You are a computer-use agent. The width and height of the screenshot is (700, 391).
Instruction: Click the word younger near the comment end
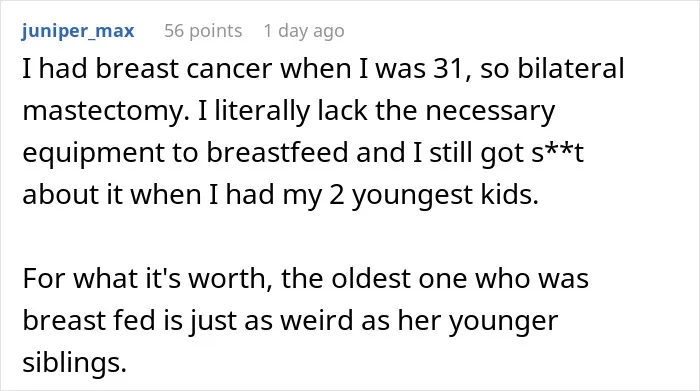coord(503,321)
